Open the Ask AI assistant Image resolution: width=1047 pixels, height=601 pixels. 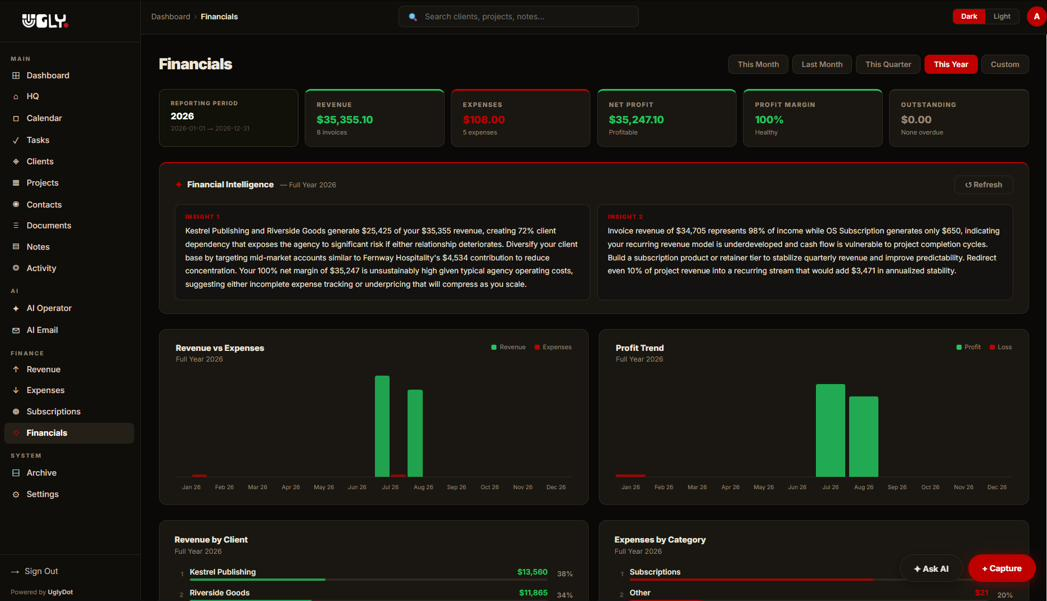click(931, 568)
